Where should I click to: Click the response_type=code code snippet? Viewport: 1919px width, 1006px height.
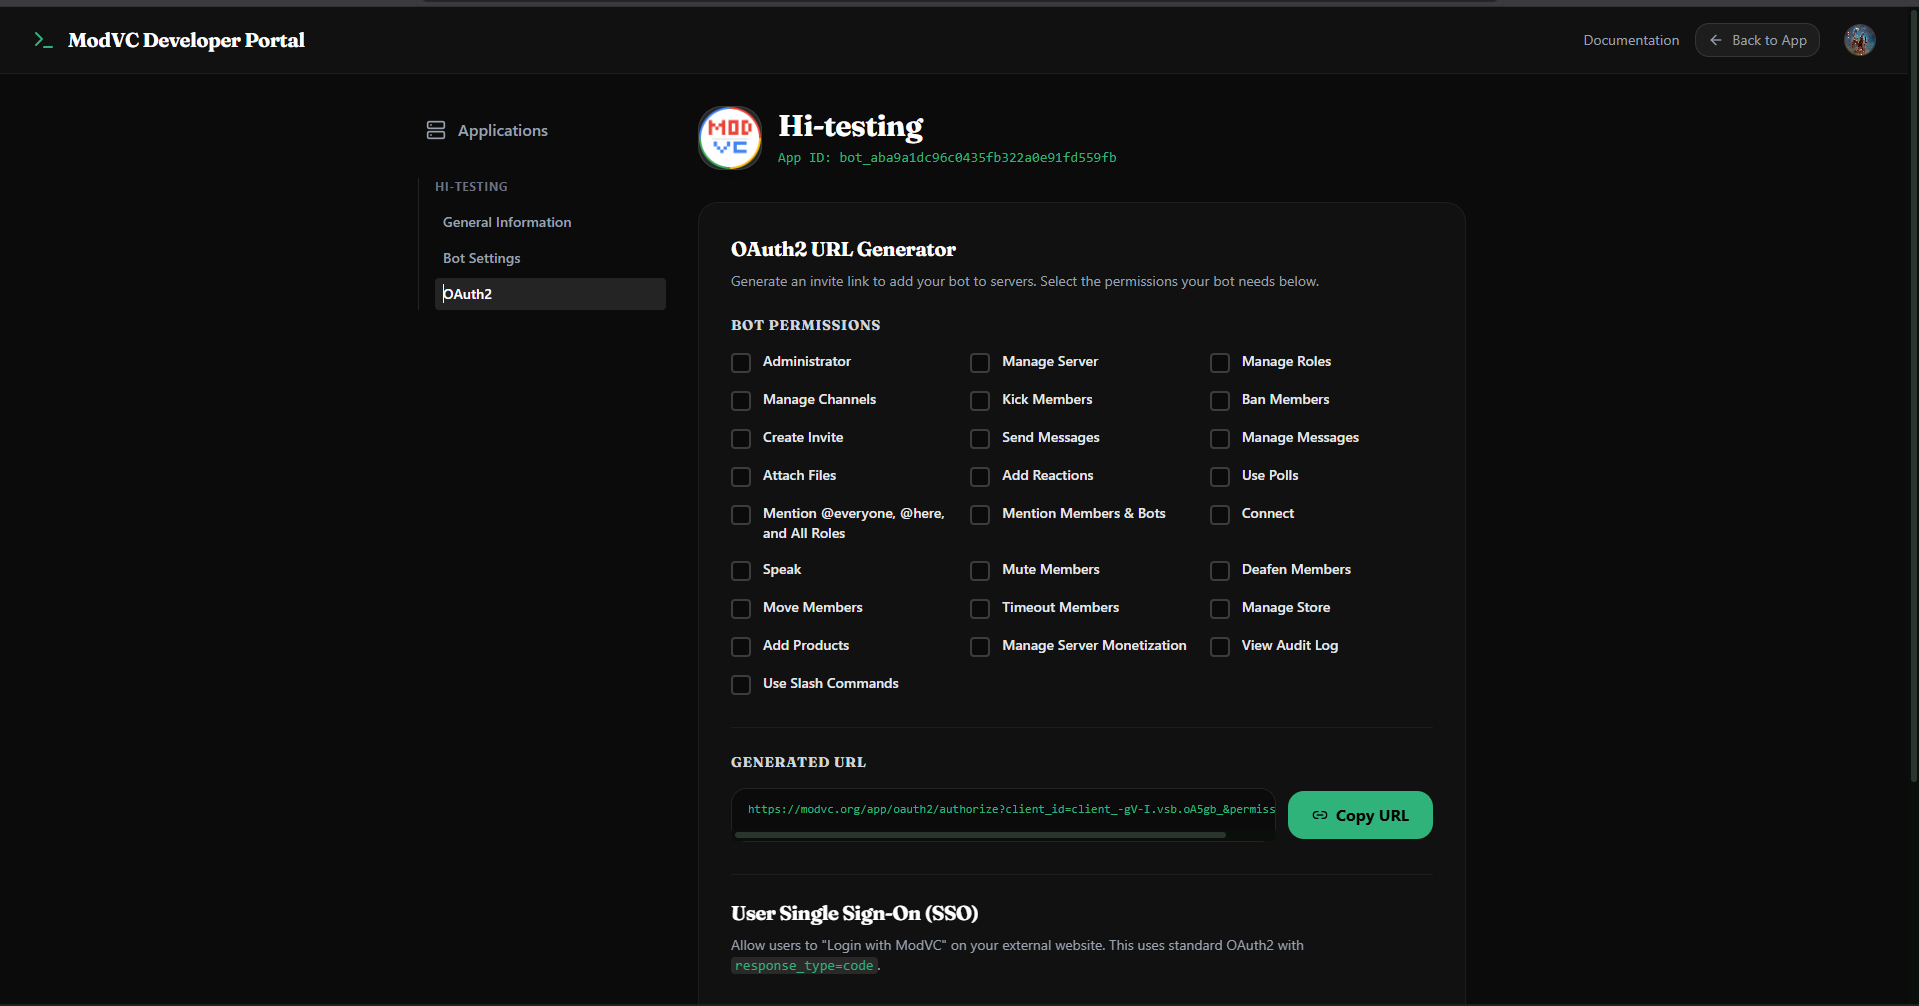pos(804,966)
